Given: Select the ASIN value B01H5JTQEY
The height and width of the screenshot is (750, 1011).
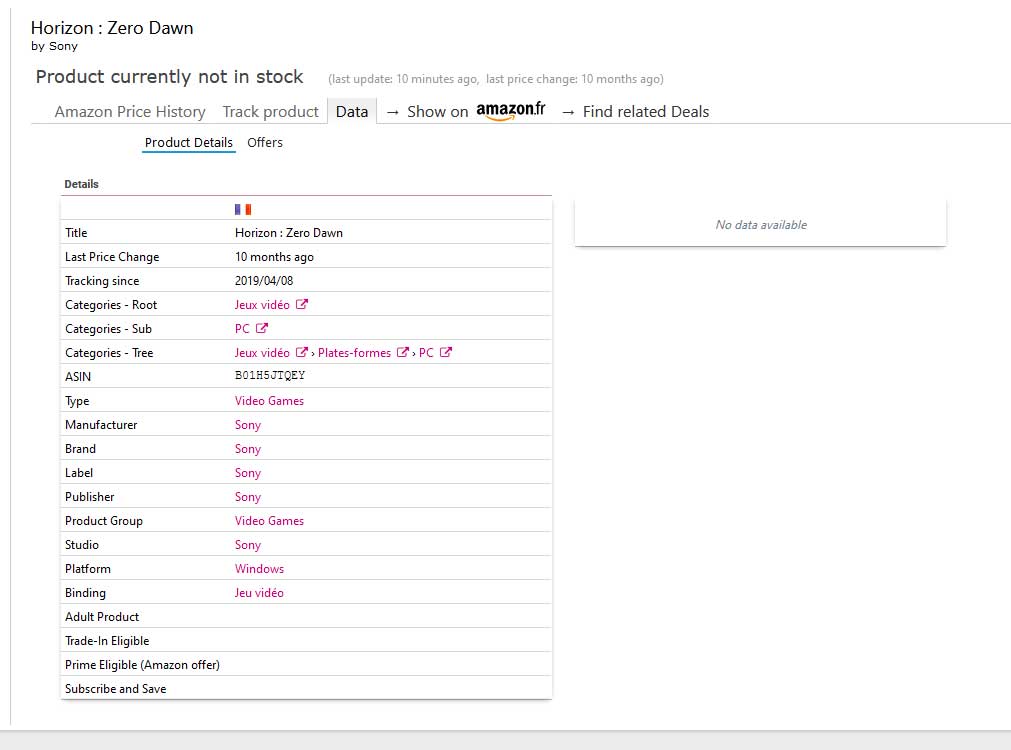Looking at the screenshot, I should click(x=270, y=375).
